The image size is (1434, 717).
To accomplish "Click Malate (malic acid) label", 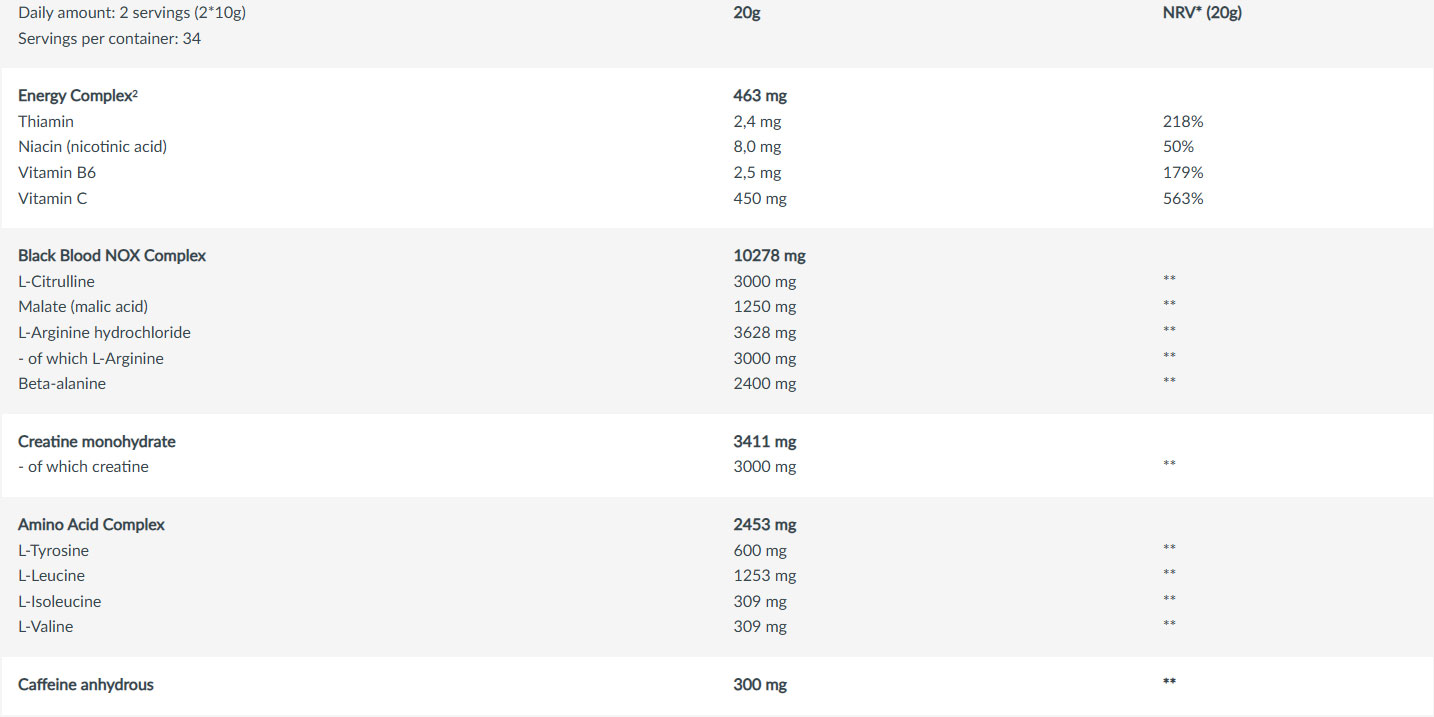I will (83, 307).
